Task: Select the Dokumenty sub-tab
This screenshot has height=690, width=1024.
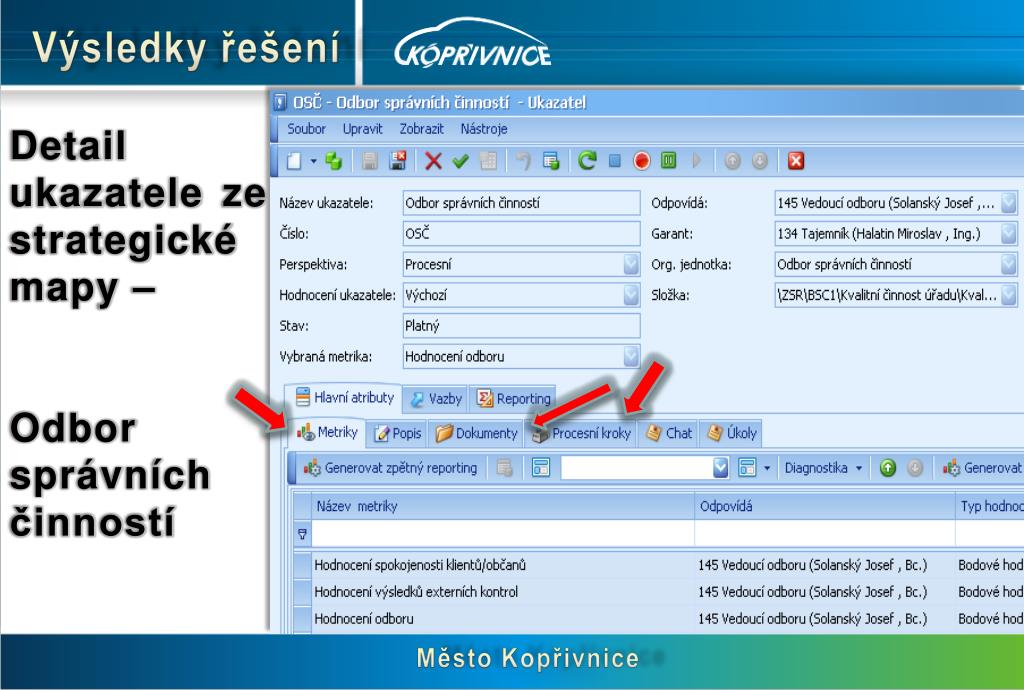Action: (476, 433)
